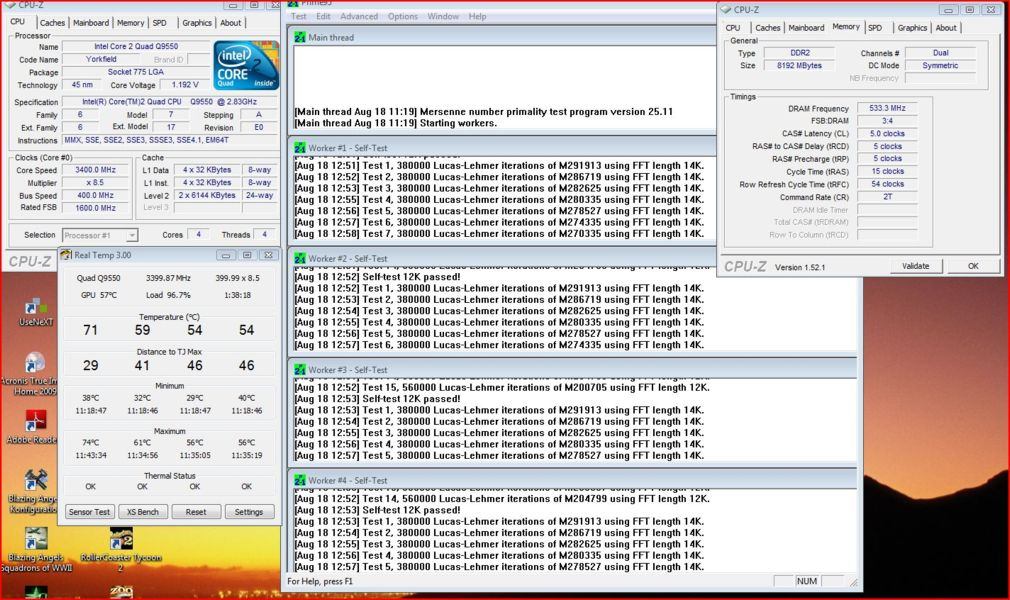1010x600 pixels.
Task: Click Validate in right CPU-Z window
Action: coord(915,266)
